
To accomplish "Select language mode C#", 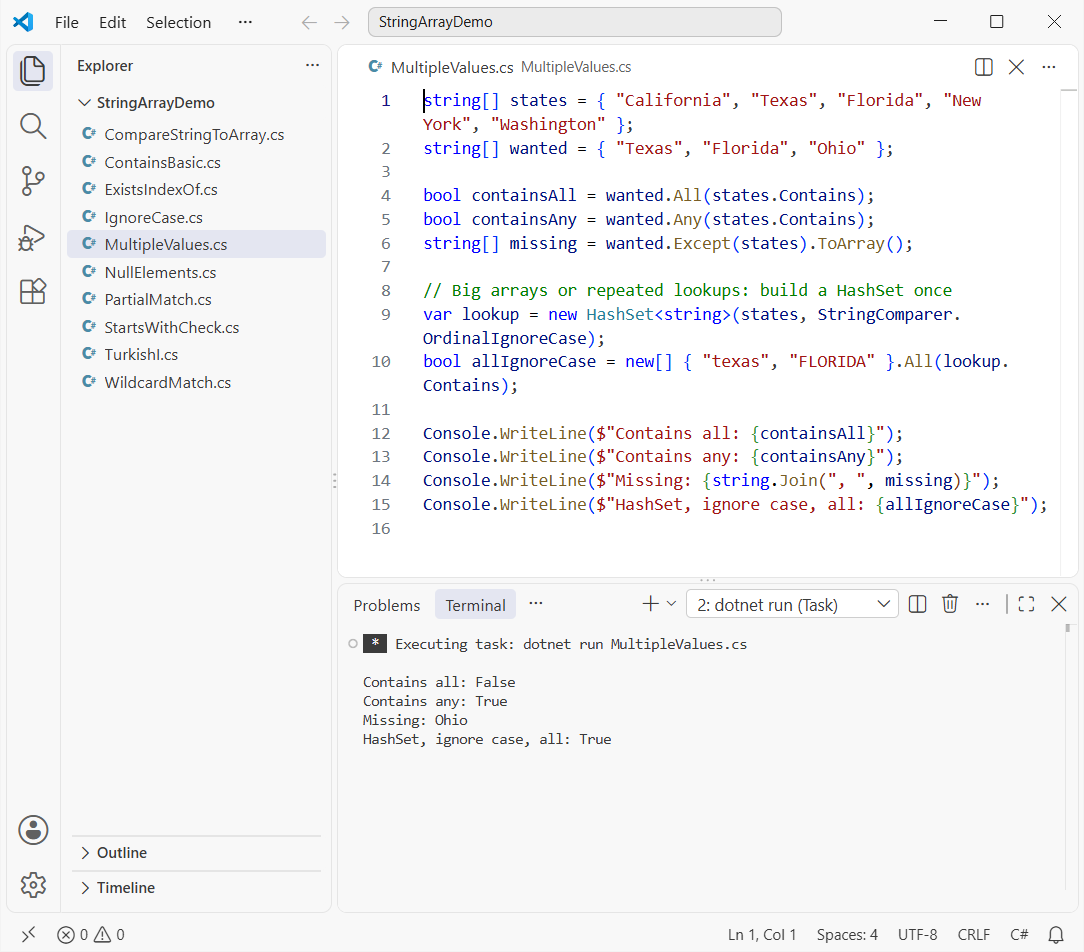I will tap(1019, 935).
